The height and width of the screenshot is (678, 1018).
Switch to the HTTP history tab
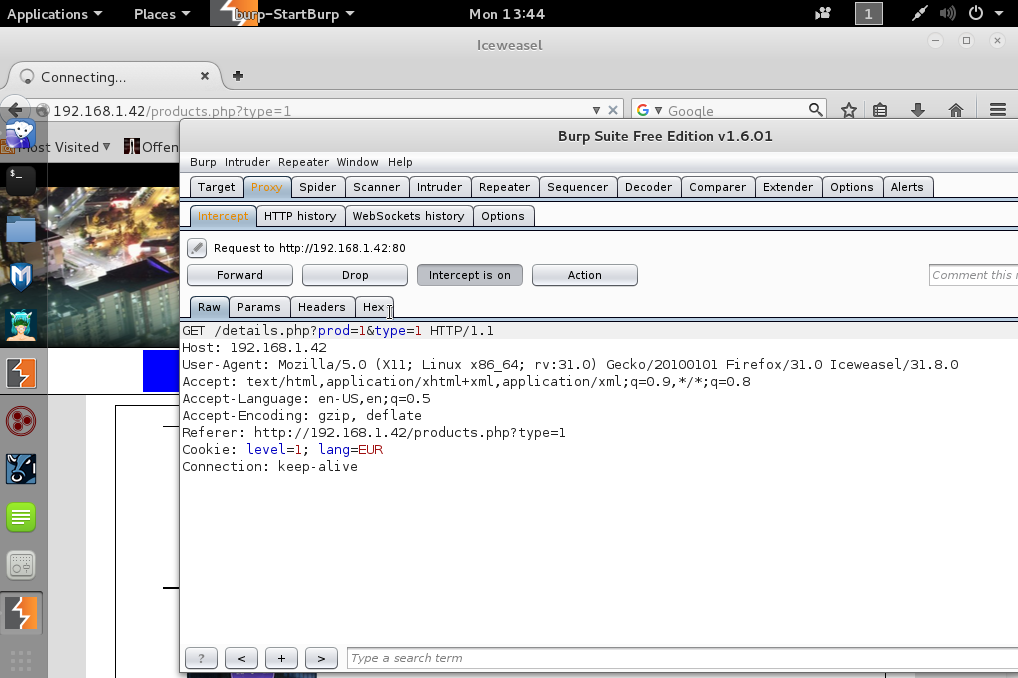(x=300, y=216)
